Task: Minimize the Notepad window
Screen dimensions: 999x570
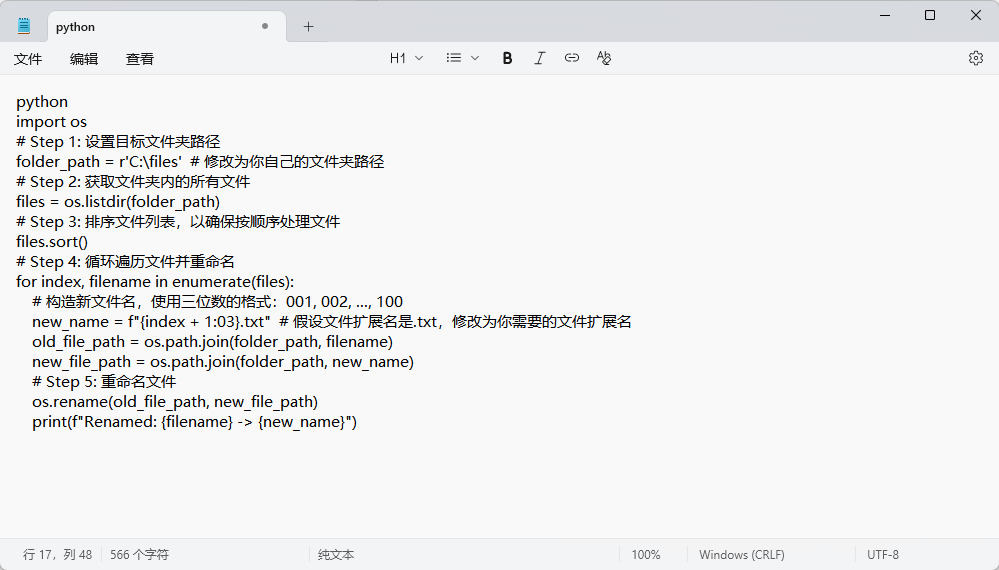Action: coord(885,15)
